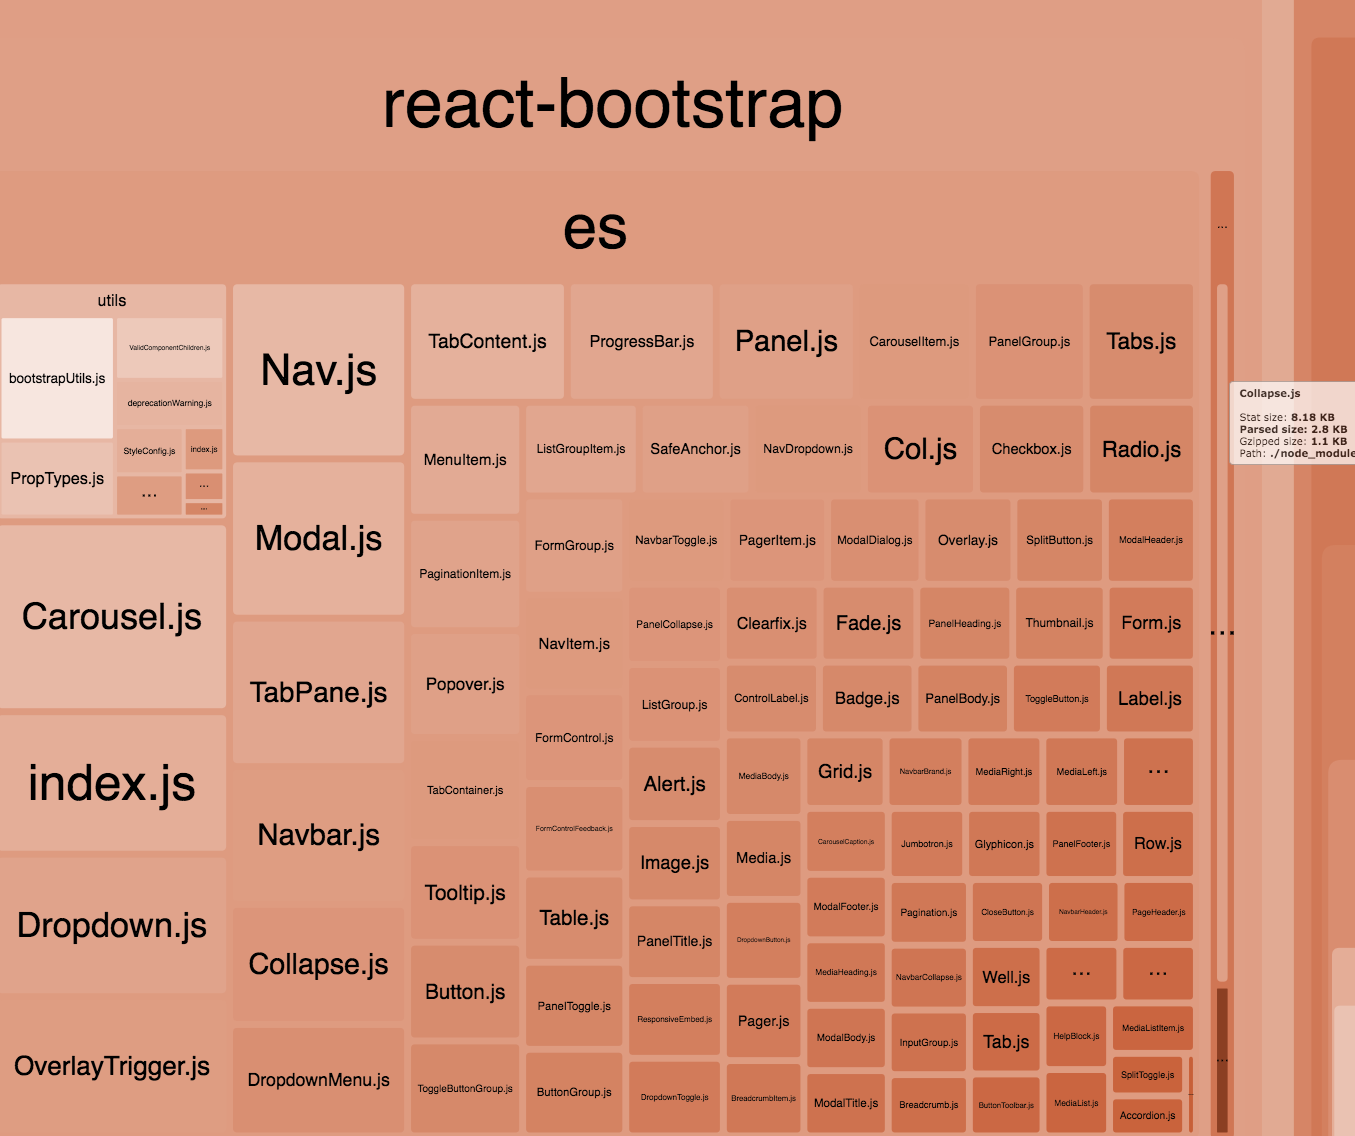Select the Label.js module
Screen dimensions: 1355x1136
pos(1149,698)
